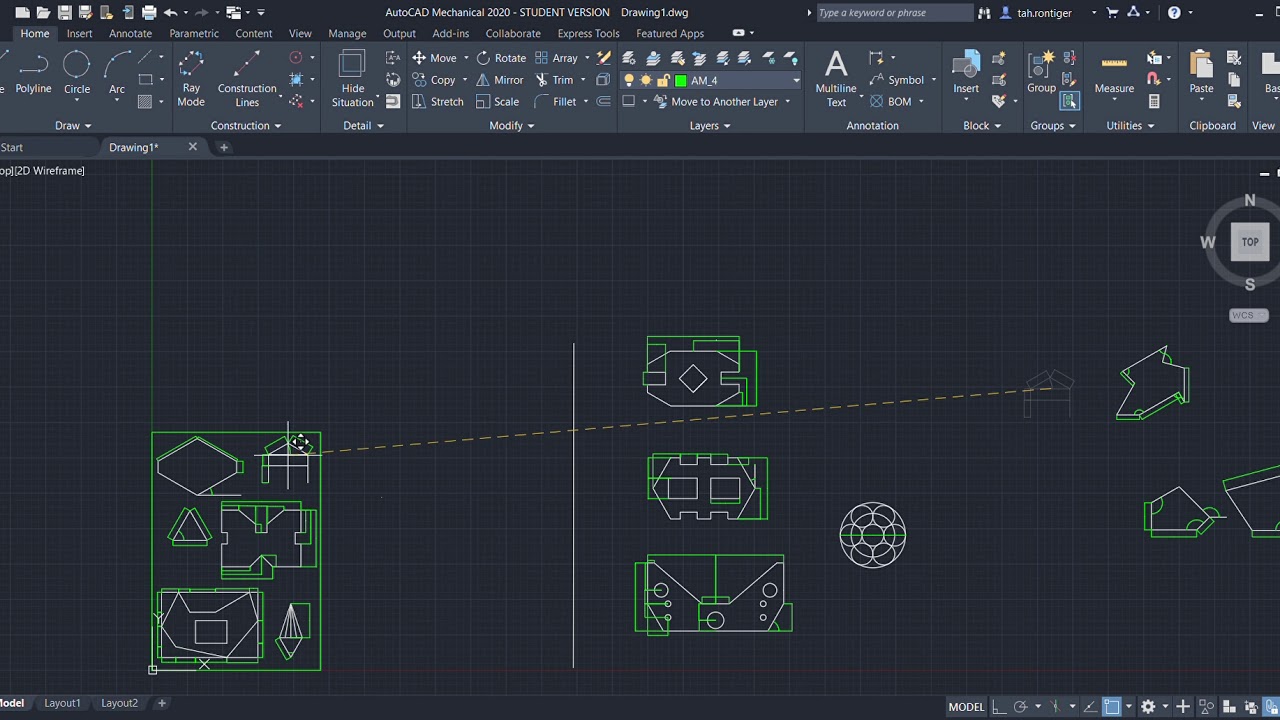Screen dimensions: 1280x720
Task: Click the search keyword input field
Action: [893, 13]
